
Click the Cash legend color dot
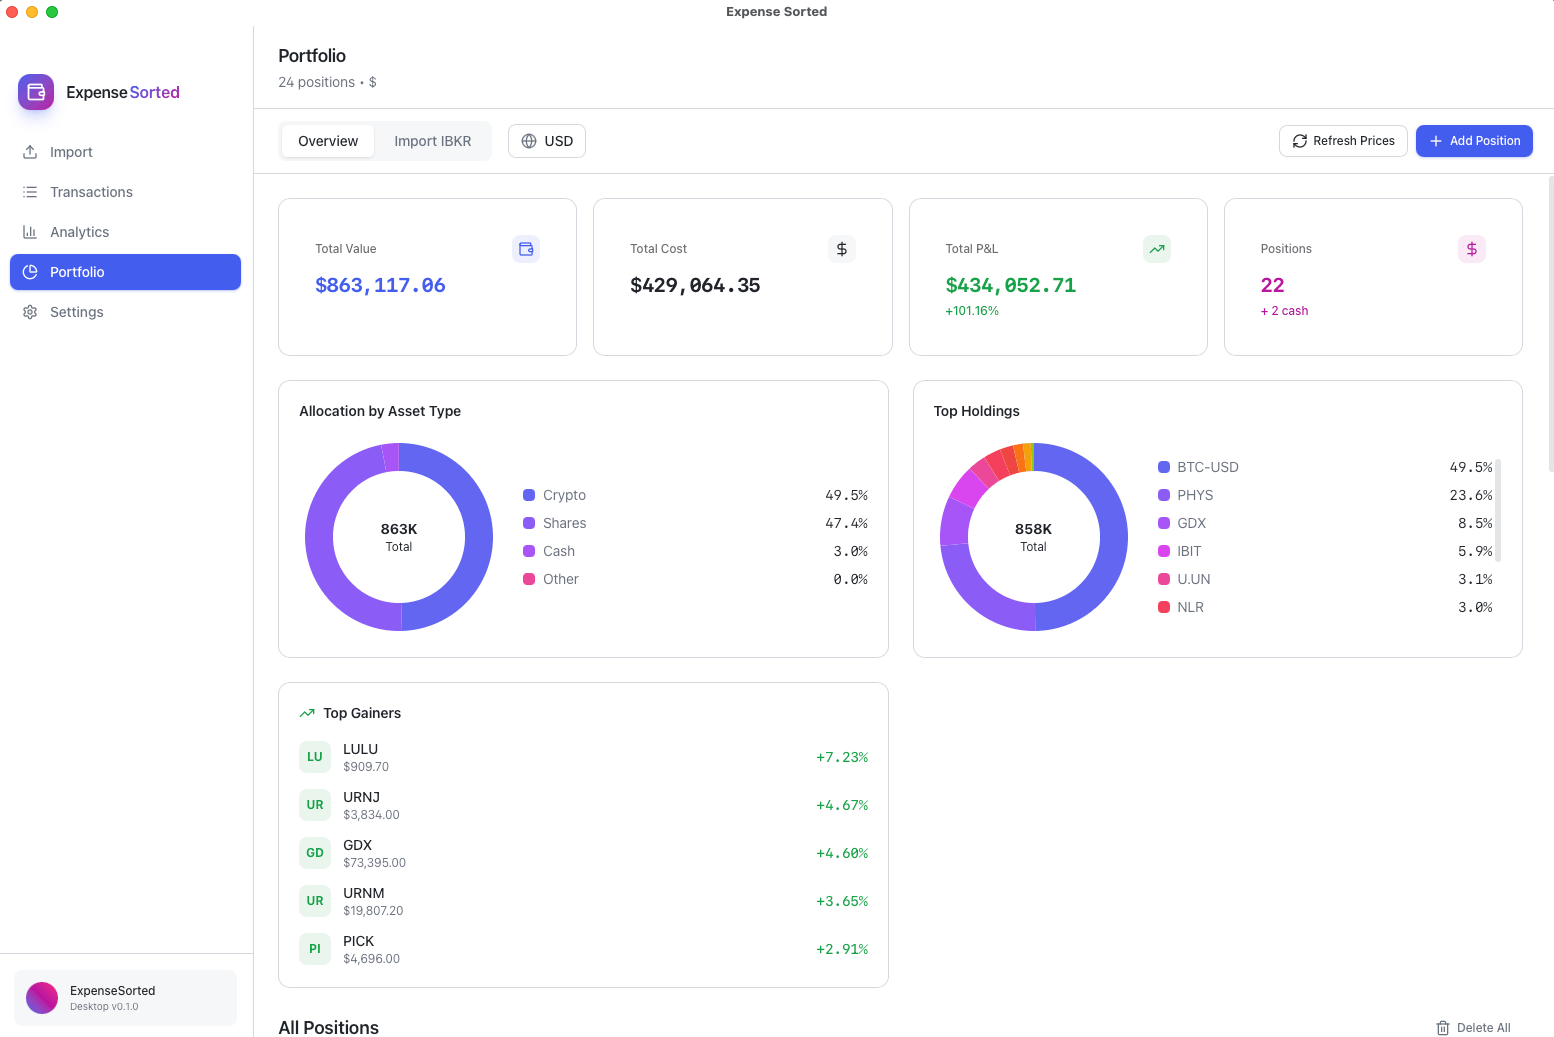pos(529,551)
